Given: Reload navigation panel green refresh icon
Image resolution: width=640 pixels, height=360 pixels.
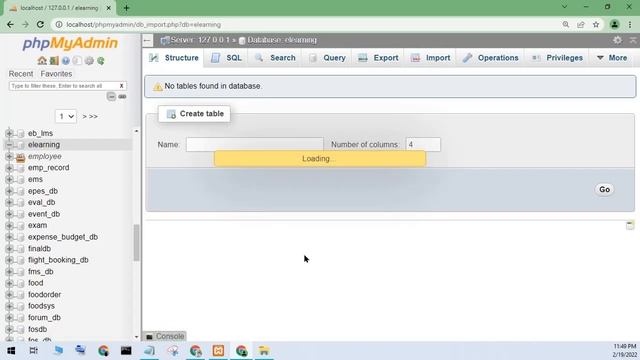Looking at the screenshot, I should (101, 61).
